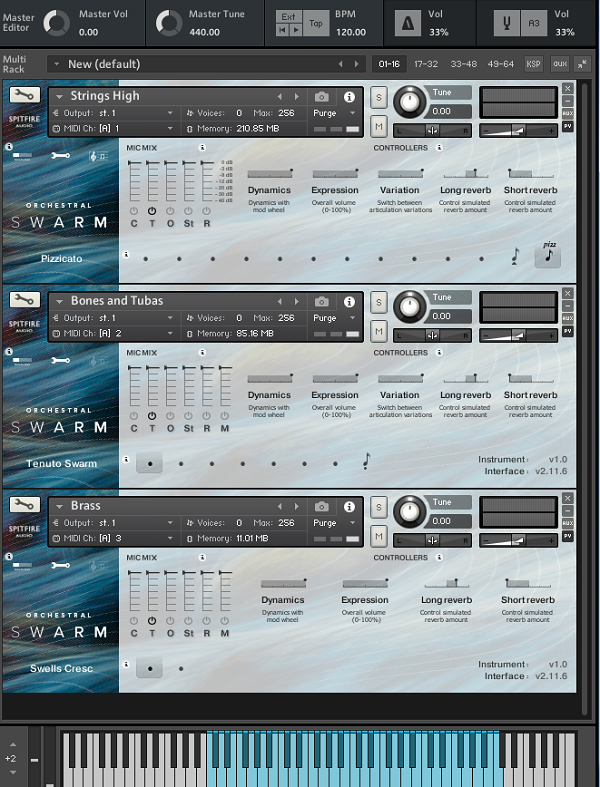Click the camera snapshot icon for Strings High

pos(322,96)
